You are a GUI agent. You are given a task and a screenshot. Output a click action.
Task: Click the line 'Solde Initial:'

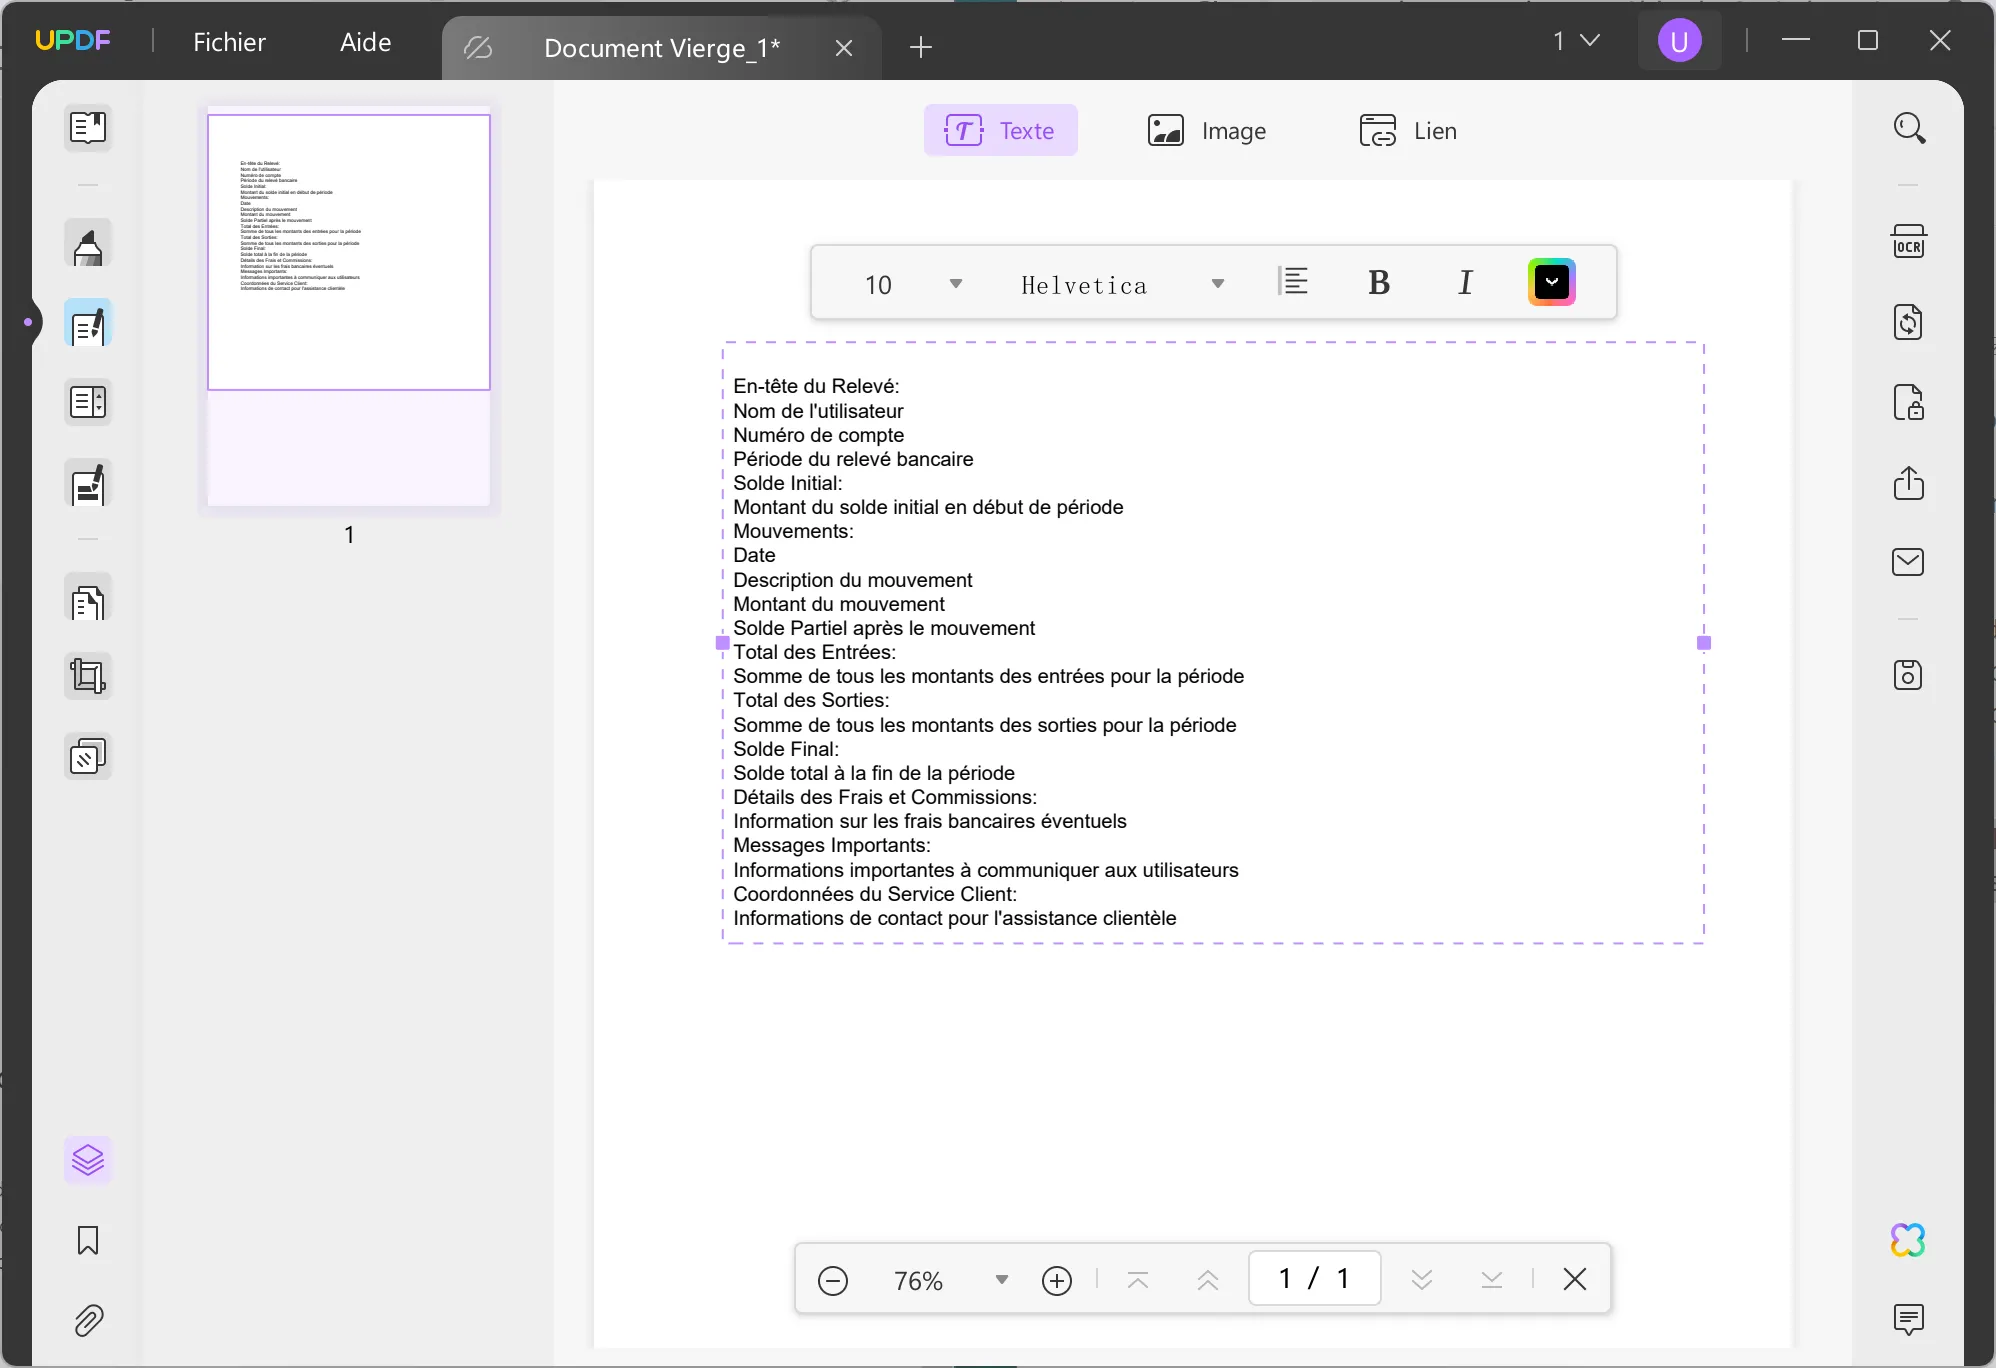[787, 483]
